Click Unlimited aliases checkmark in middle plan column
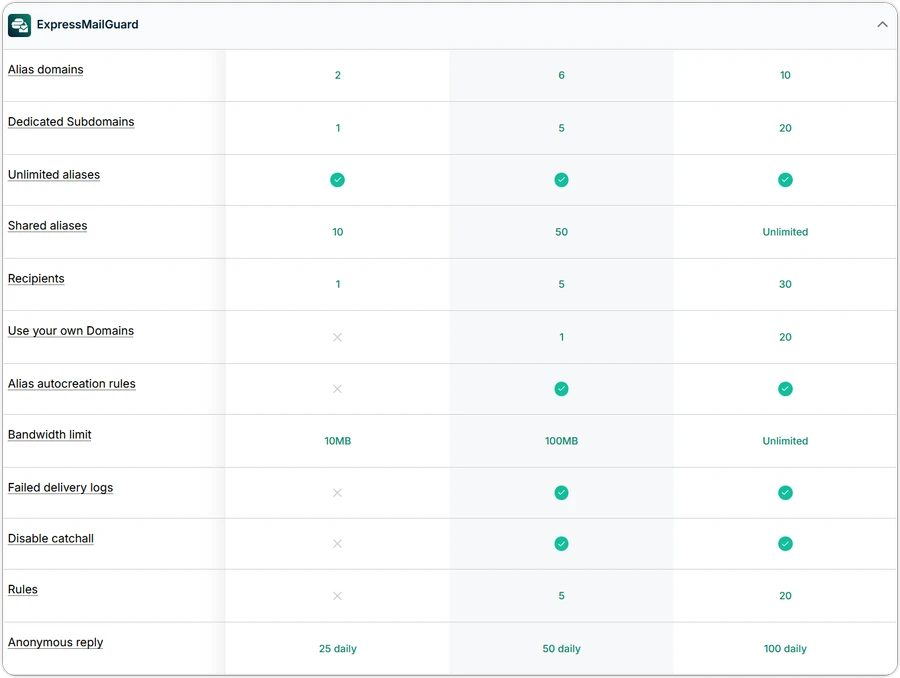Screen dimensions: 900x678 click(561, 180)
